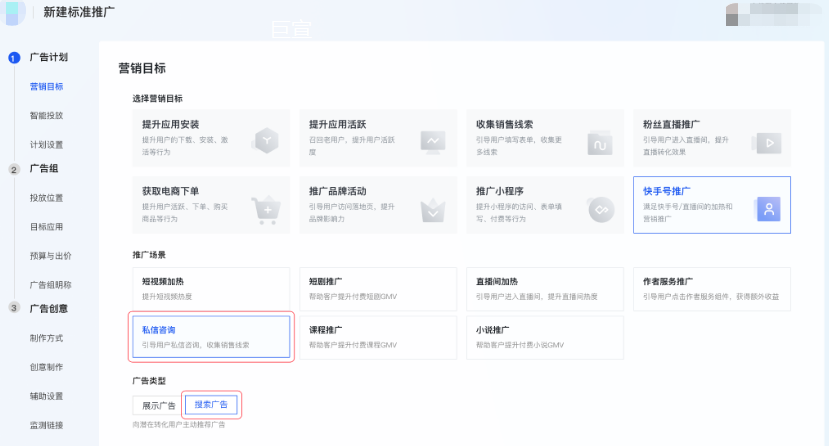This screenshot has width=829, height=446.
Task: Go to 监测链接 in sidebar
Action: pyautogui.click(x=47, y=425)
